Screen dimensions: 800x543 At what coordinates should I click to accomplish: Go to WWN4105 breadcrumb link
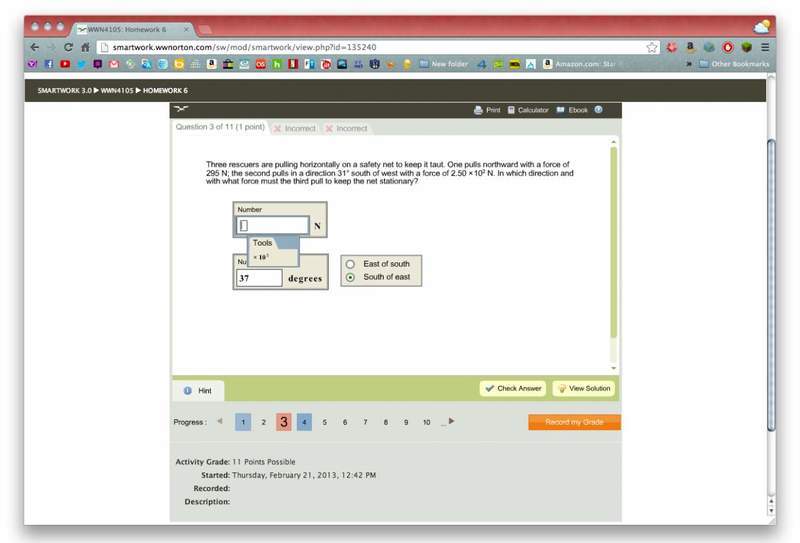117,90
